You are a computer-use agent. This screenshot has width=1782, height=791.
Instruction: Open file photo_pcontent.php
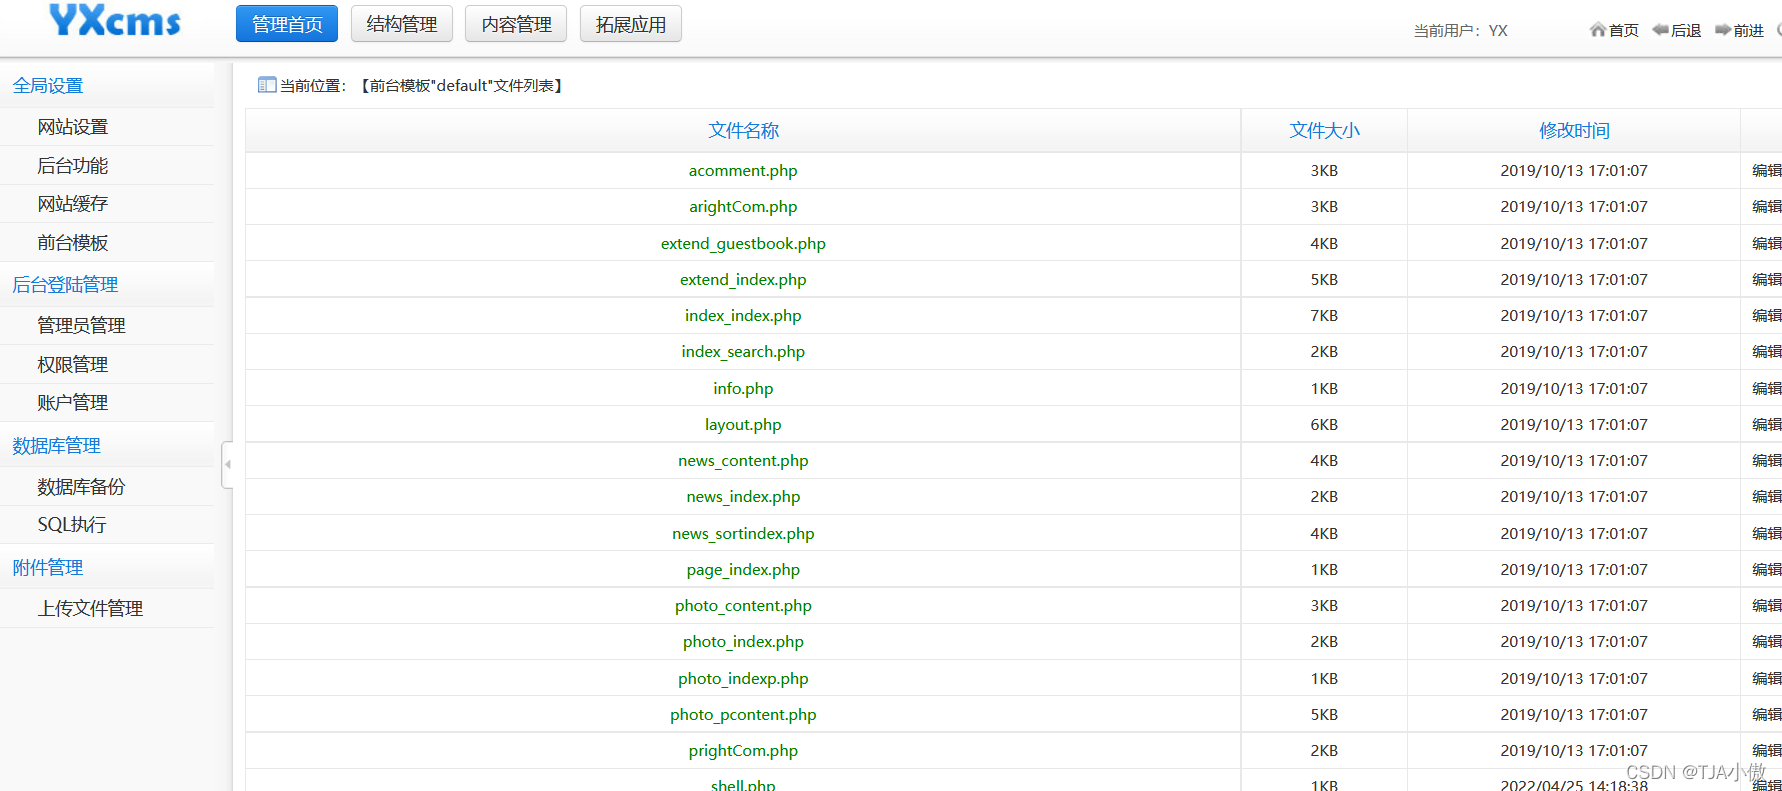(x=743, y=715)
